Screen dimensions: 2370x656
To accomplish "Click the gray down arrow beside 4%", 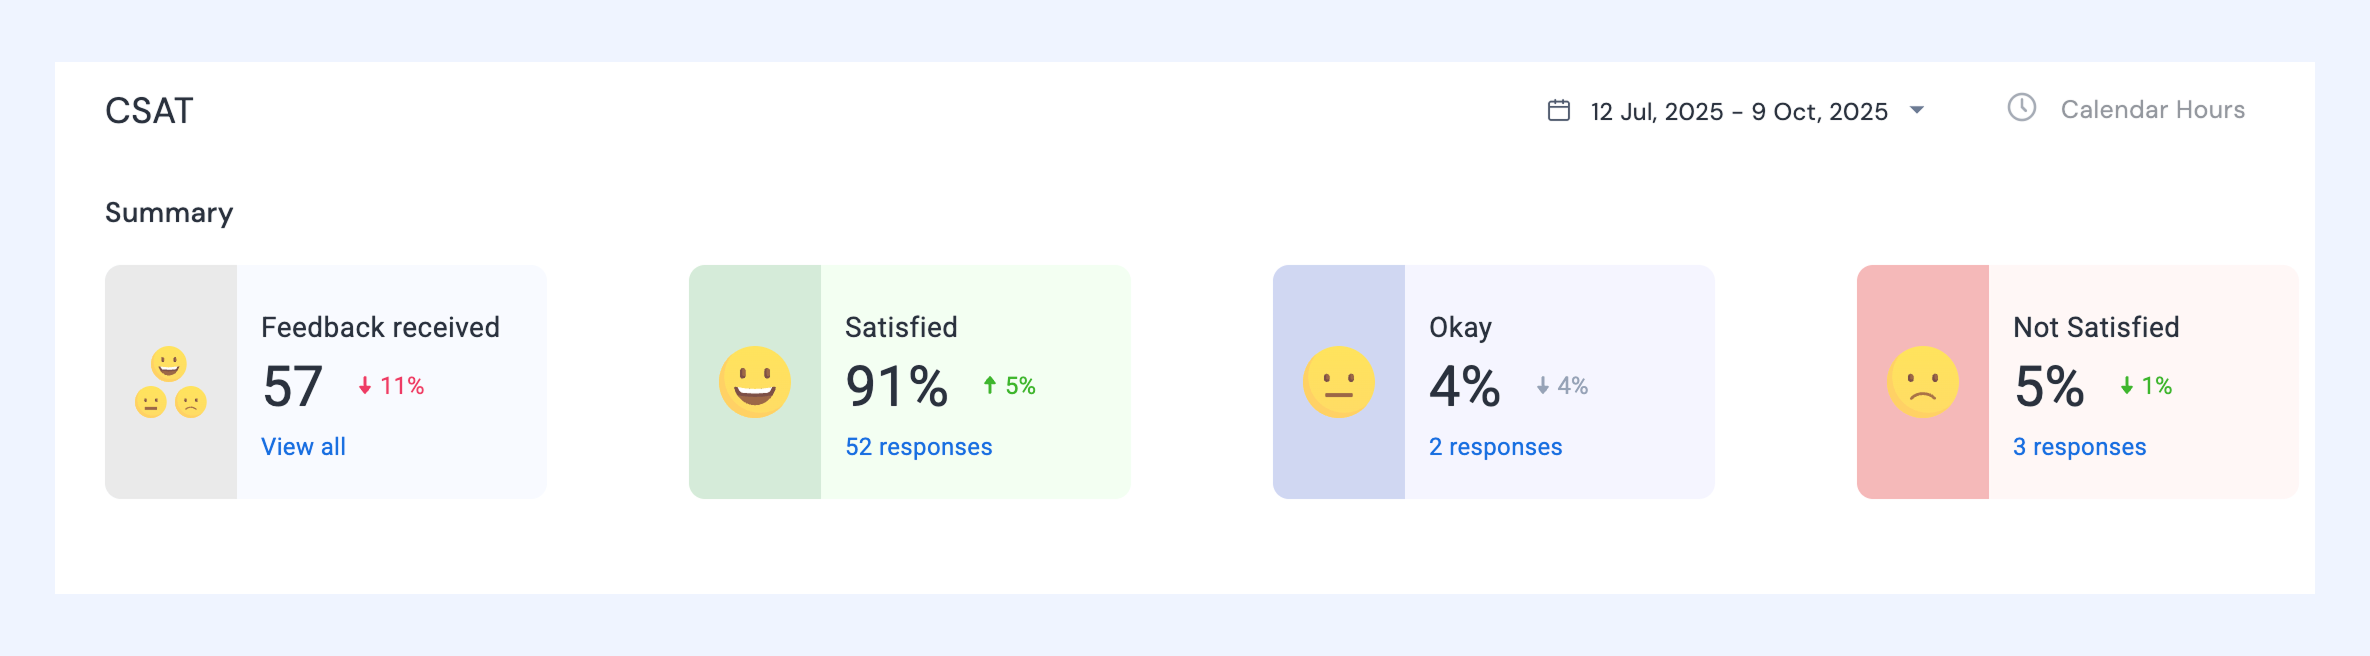I will [x=1543, y=385].
